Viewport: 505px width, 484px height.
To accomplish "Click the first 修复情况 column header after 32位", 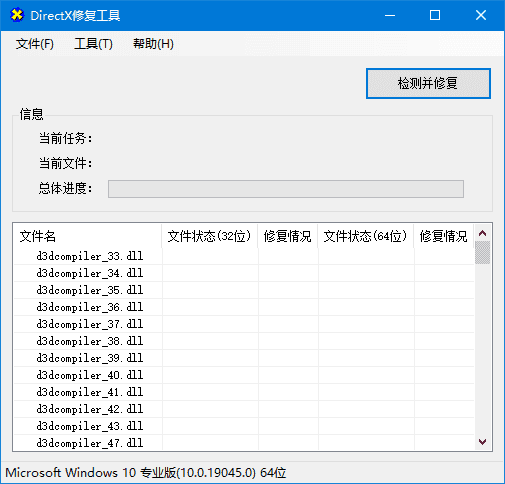I will click(287, 236).
